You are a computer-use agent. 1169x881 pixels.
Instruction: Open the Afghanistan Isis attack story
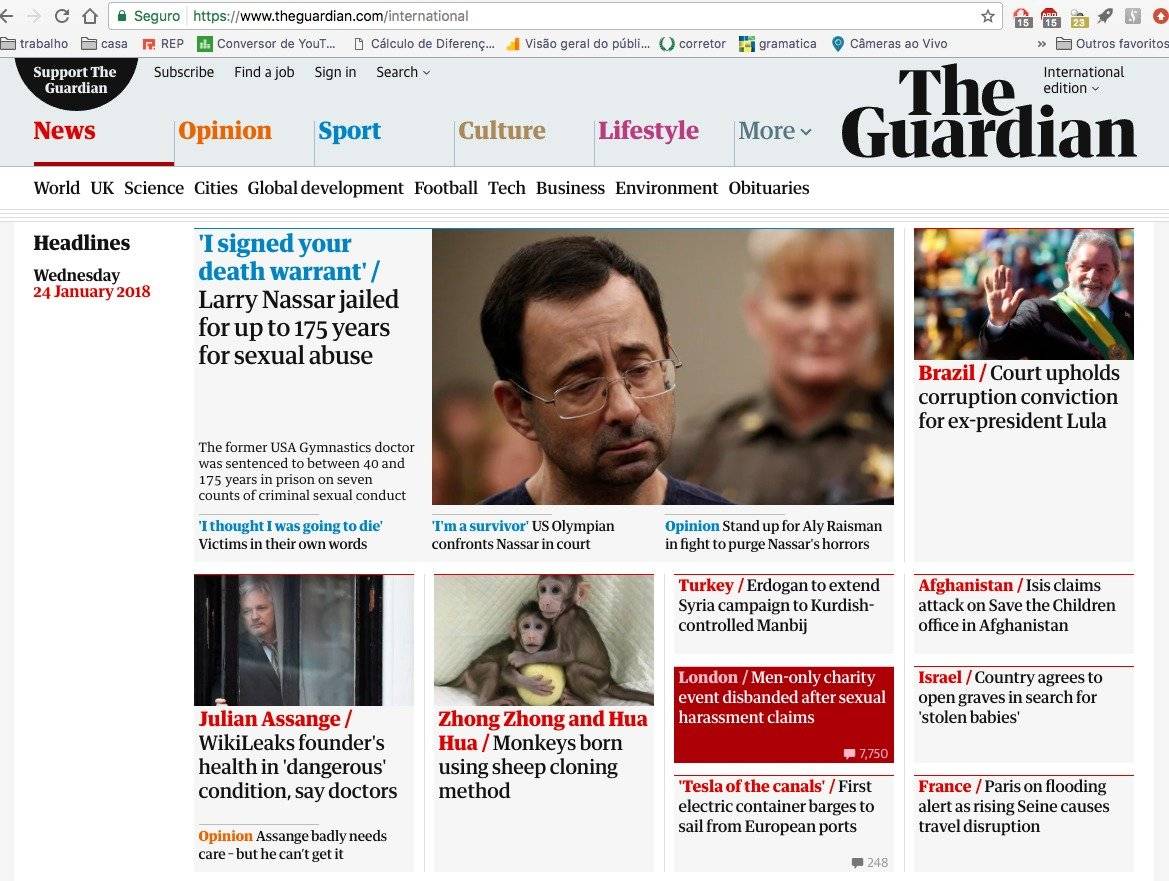point(1017,605)
